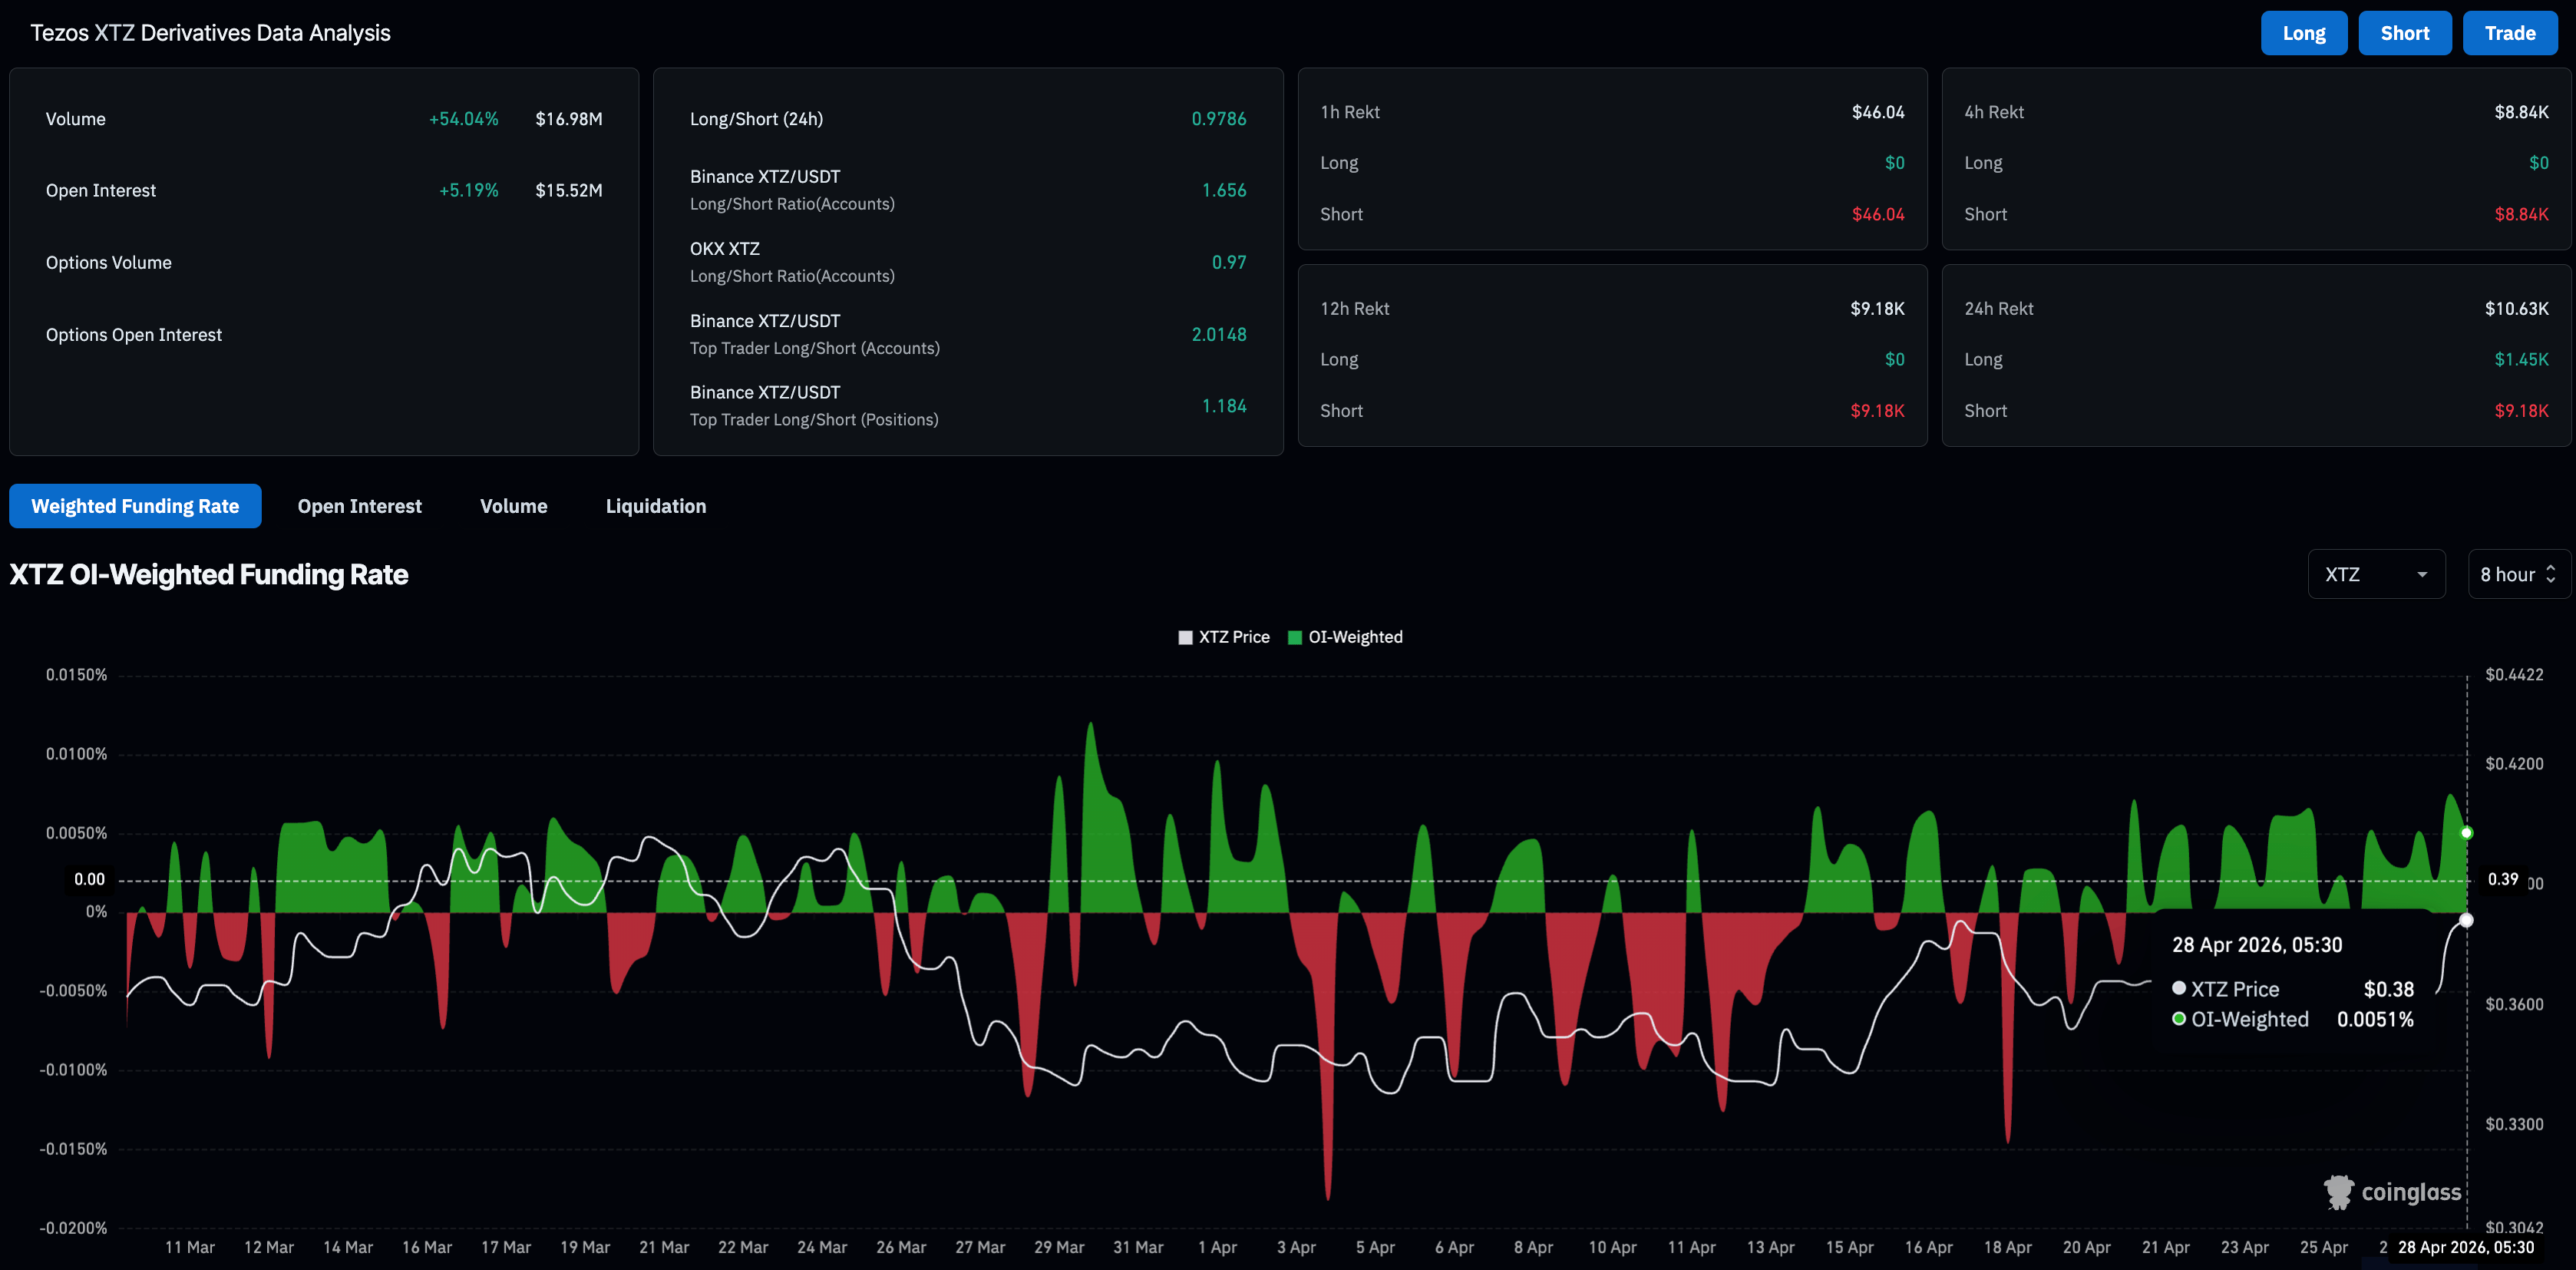Click the OI-Weighted tooltip data point marker
Viewport: 2576px width, 1270px height.
coord(2466,833)
